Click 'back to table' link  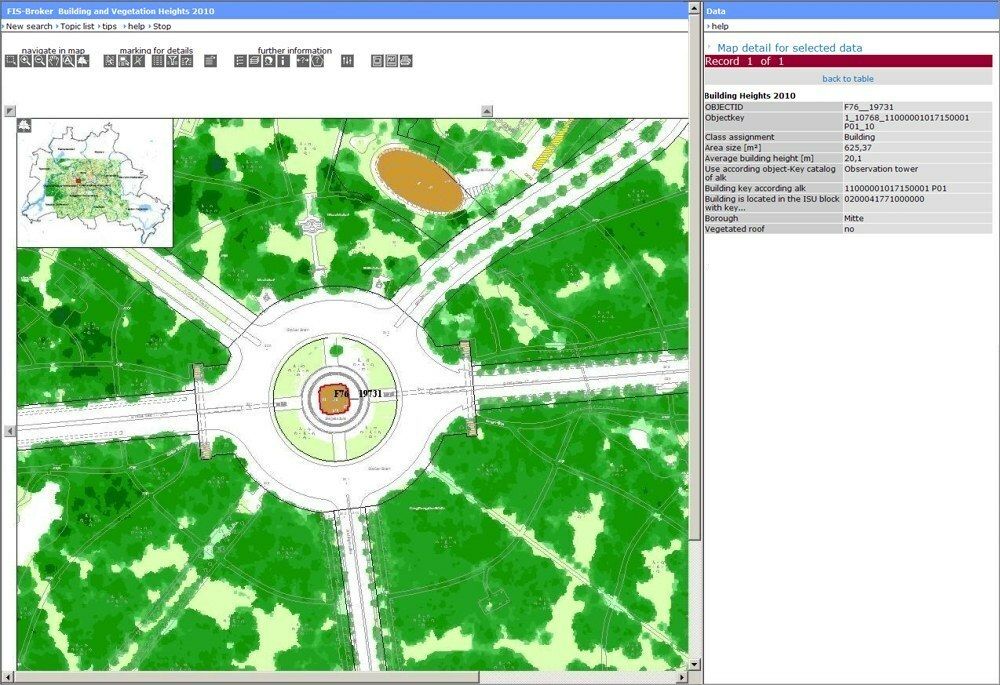coord(848,78)
